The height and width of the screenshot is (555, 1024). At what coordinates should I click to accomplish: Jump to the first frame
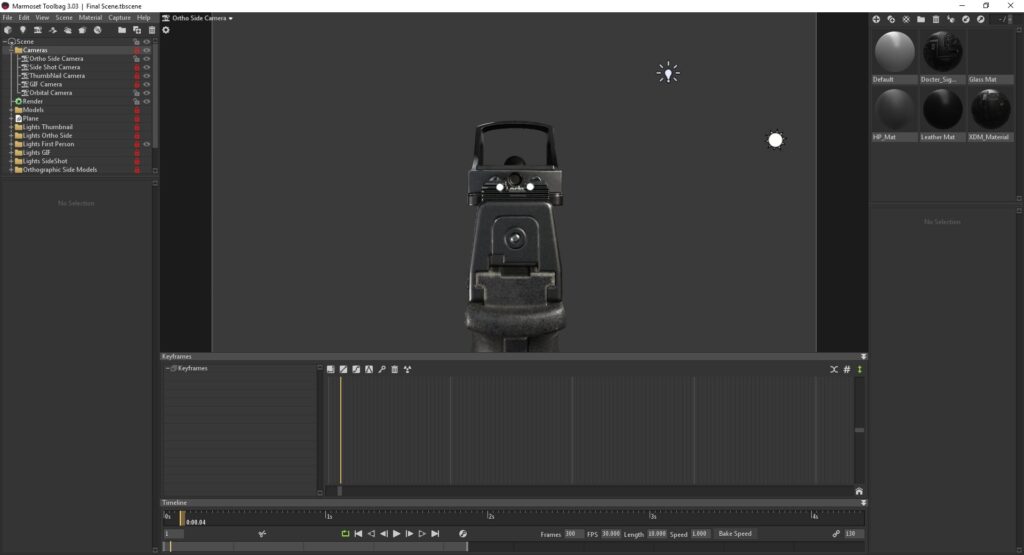[x=359, y=533]
